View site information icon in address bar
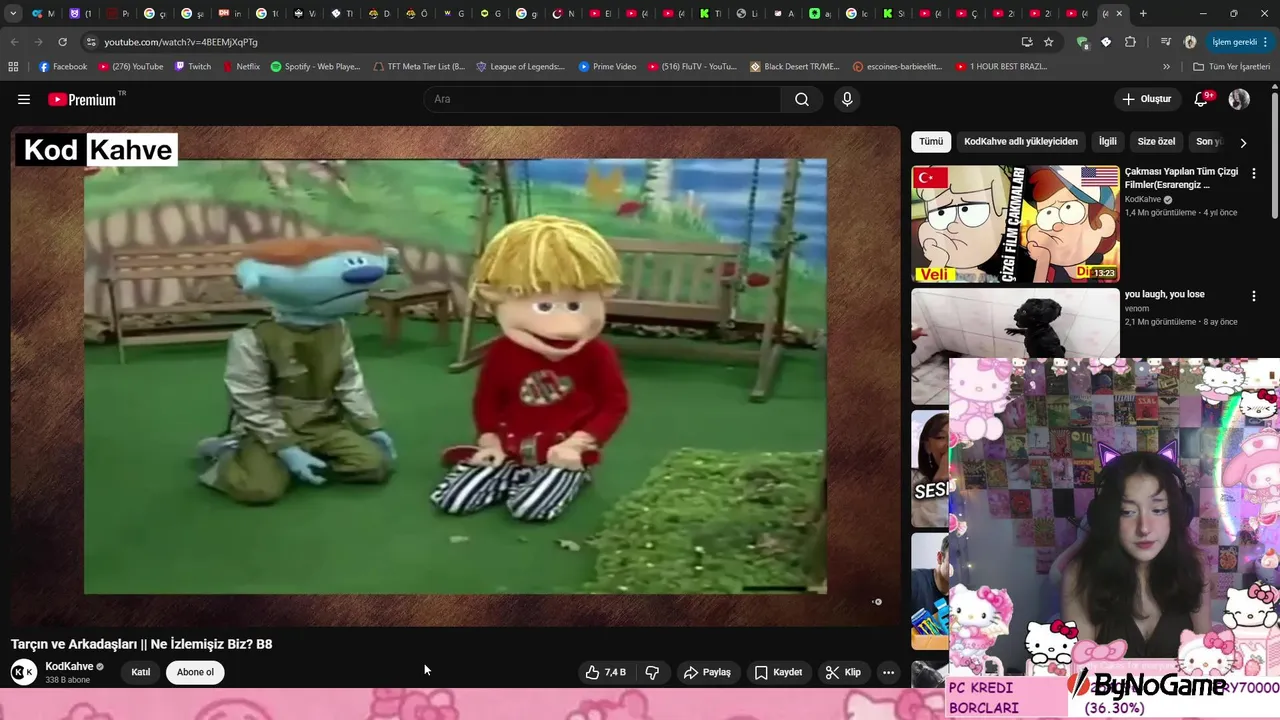Image resolution: width=1280 pixels, height=720 pixels. pos(91,42)
